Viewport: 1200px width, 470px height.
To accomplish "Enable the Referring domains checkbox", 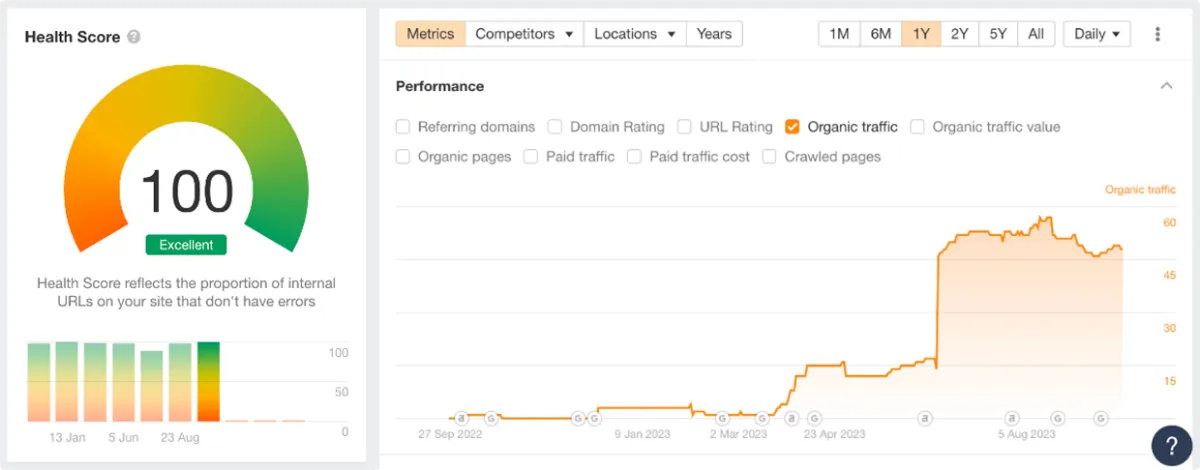I will pos(403,127).
